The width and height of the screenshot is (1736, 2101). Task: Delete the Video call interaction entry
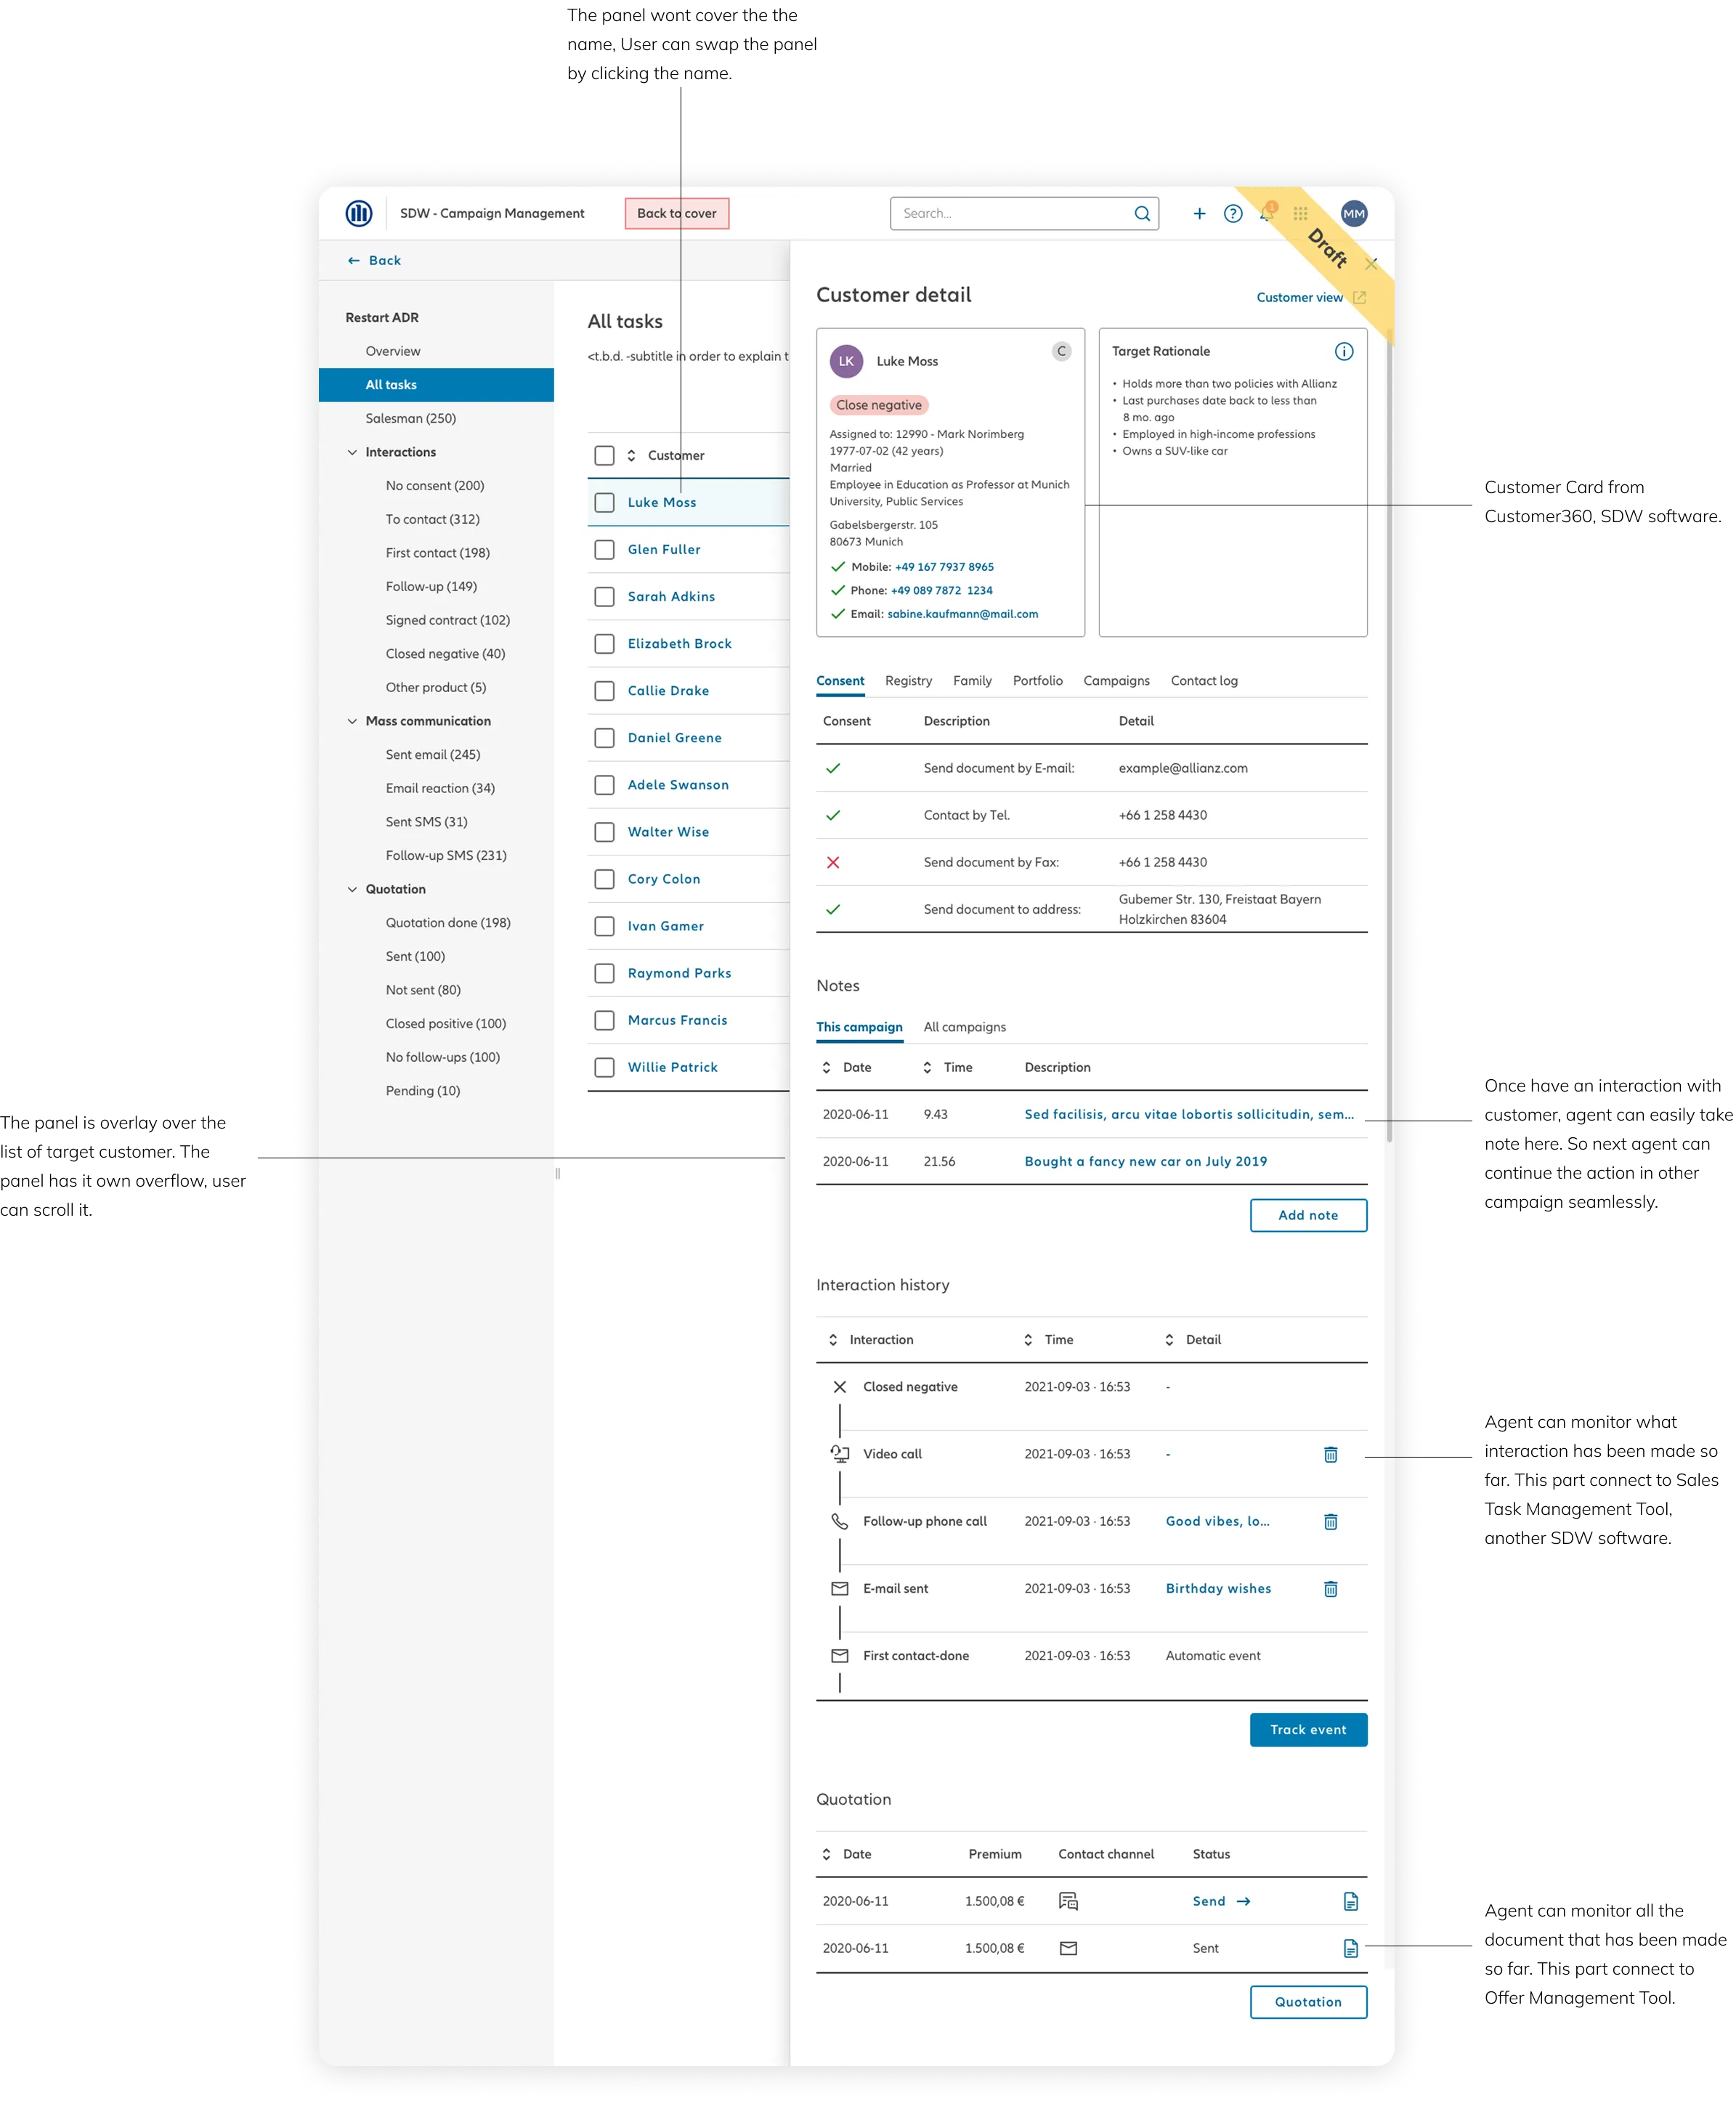click(x=1330, y=1454)
